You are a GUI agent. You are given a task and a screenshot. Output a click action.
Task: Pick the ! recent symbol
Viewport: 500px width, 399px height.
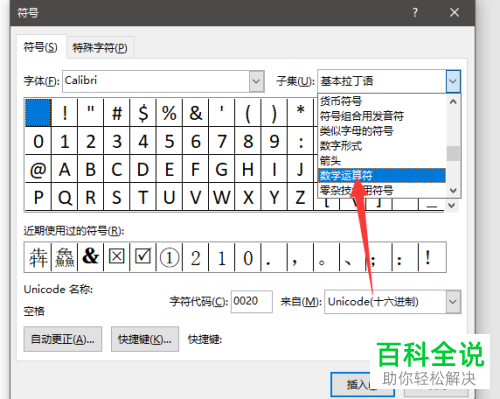pos(432,257)
